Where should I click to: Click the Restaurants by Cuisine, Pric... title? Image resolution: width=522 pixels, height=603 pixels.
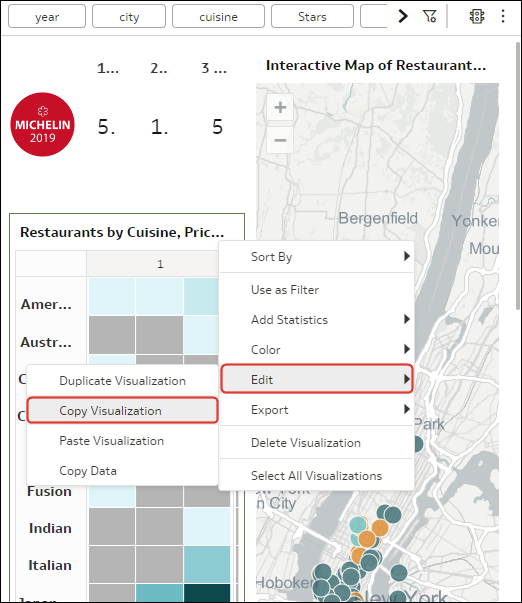click(x=122, y=232)
